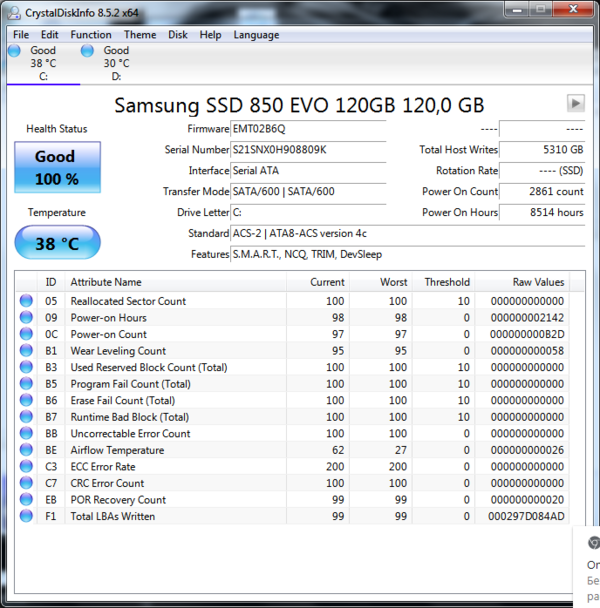
Task: Click the Health Status label
Action: [x=57, y=129]
